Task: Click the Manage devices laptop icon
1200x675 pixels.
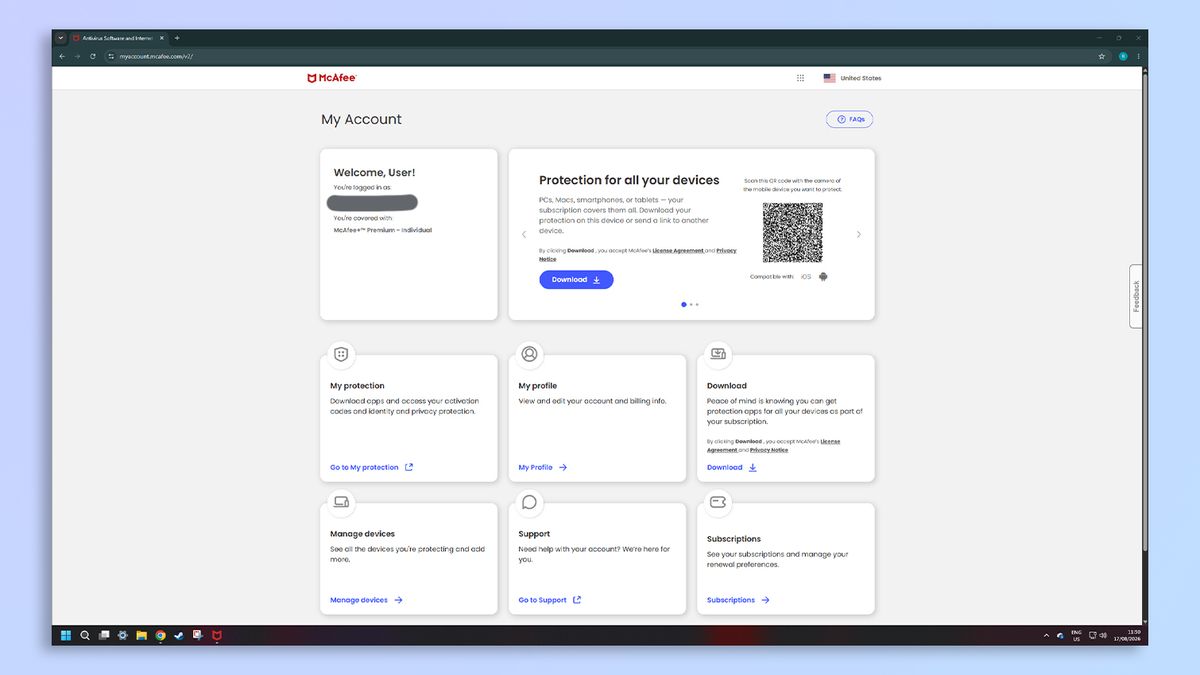Action: click(341, 502)
